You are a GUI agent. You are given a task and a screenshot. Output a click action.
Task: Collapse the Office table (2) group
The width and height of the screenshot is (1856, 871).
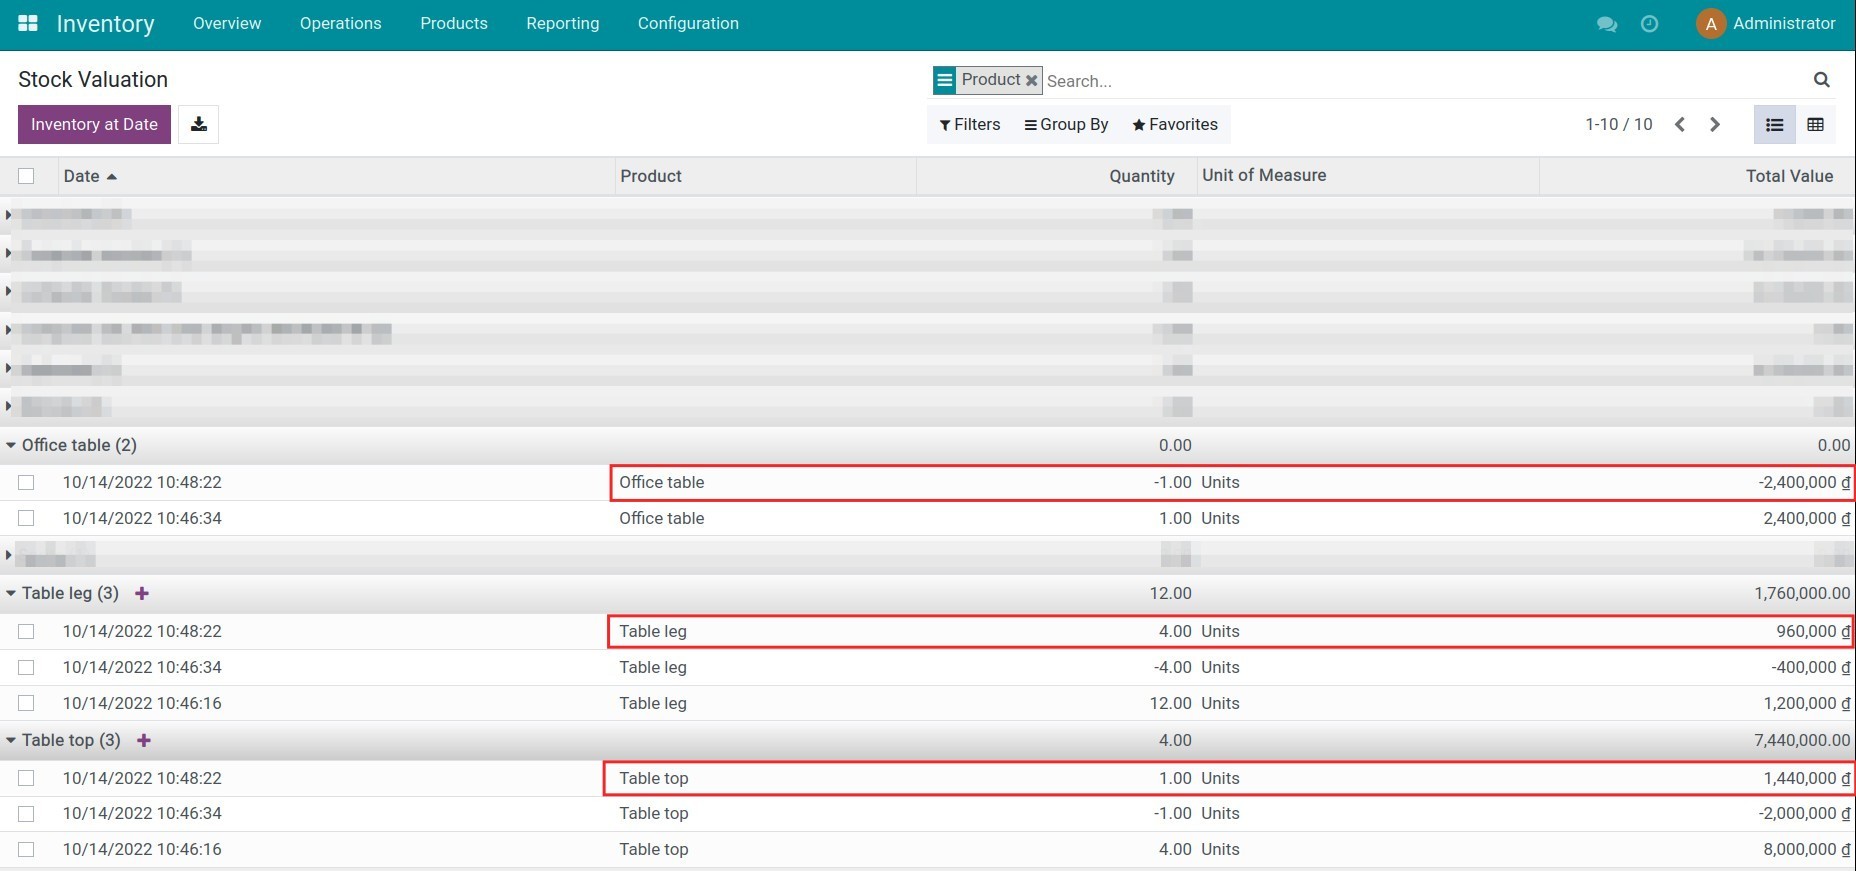(x=70, y=445)
